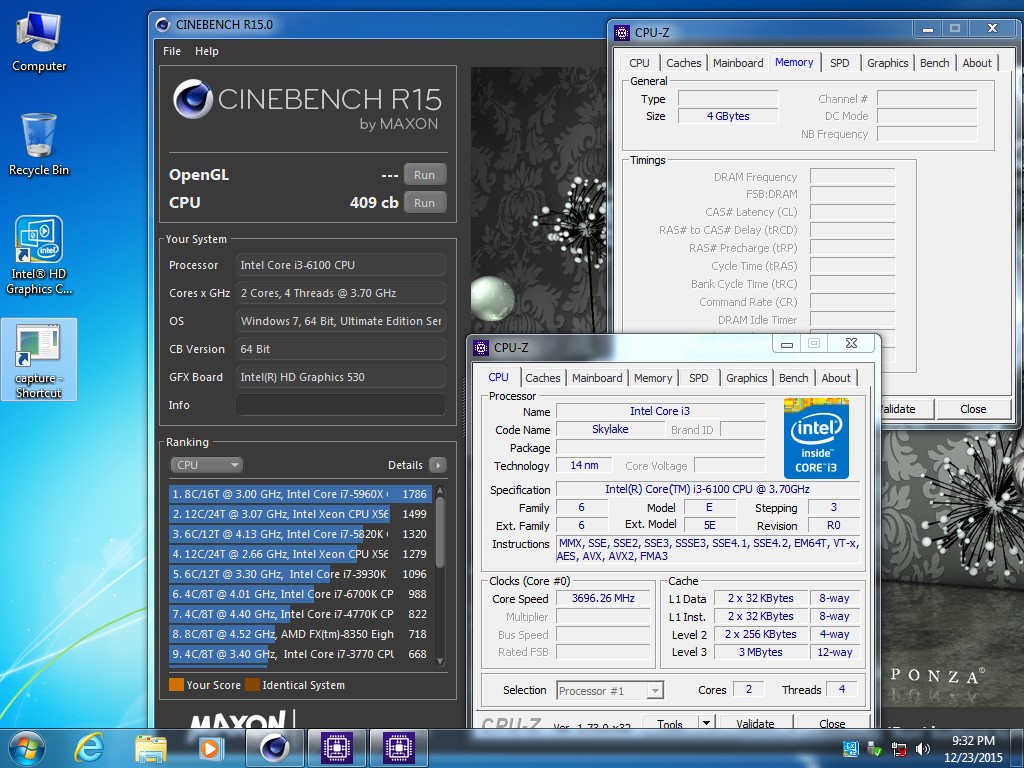This screenshot has width=1024, height=768.
Task: Select the capture - Shortcut desktop icon
Action: point(39,360)
